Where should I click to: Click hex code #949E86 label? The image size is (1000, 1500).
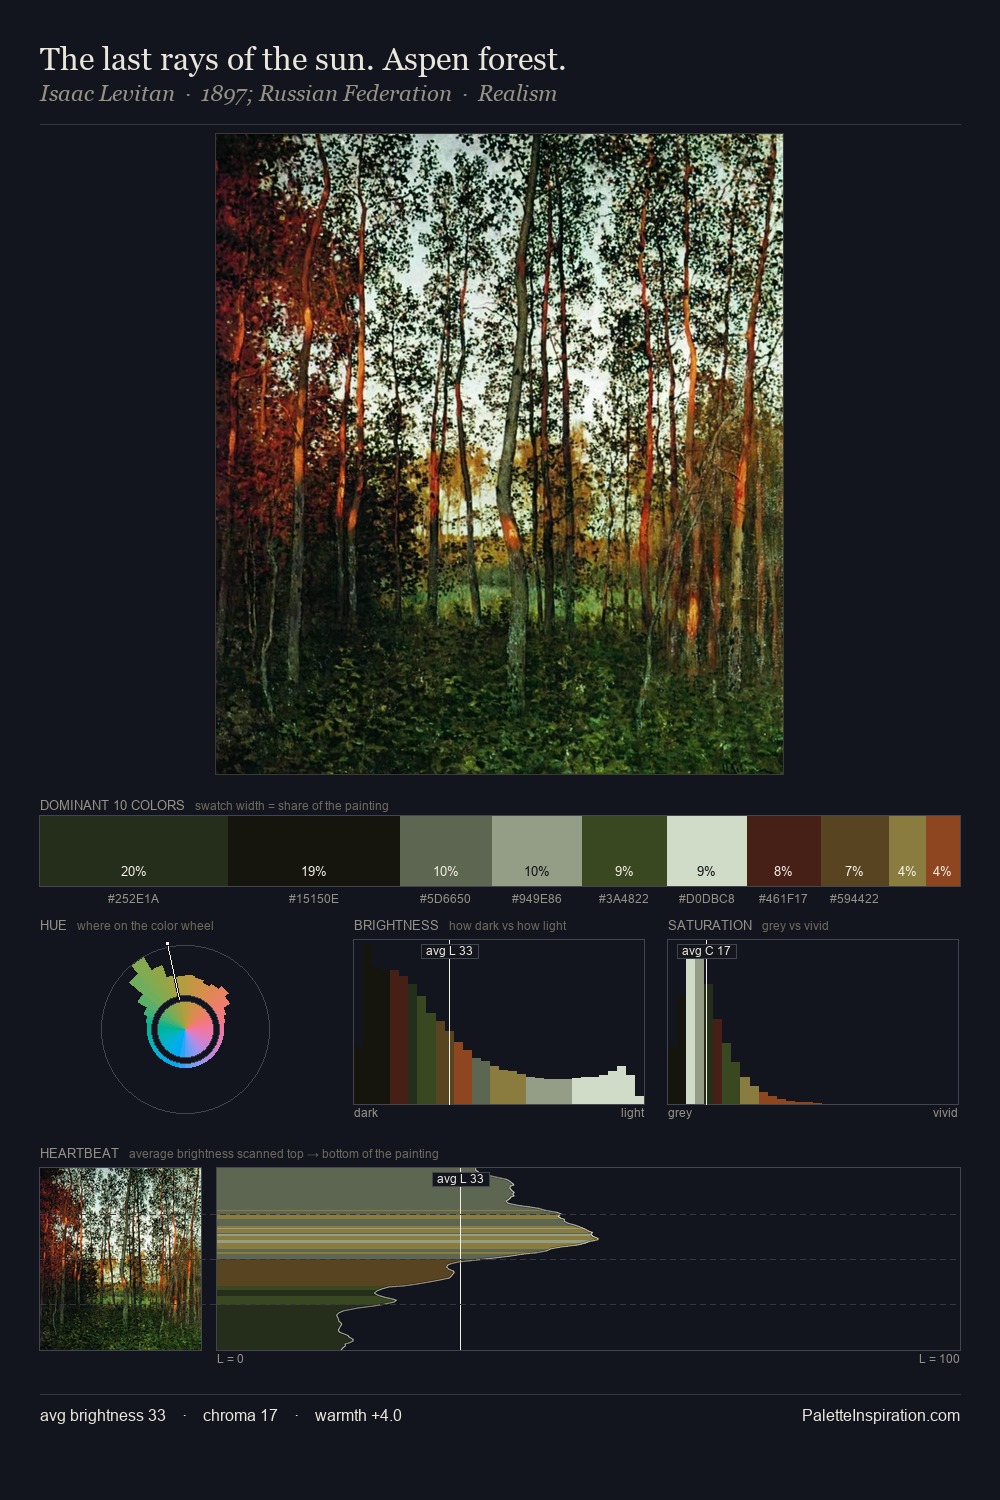pyautogui.click(x=536, y=898)
